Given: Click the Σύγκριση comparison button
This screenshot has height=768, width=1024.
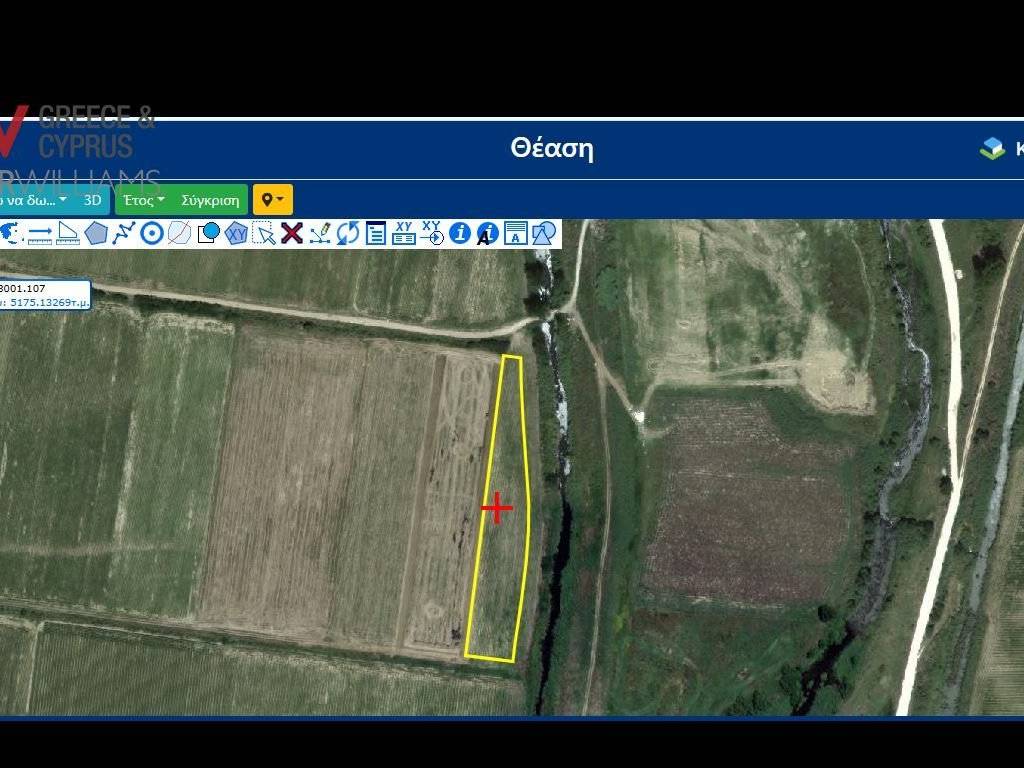Looking at the screenshot, I should click(x=210, y=200).
